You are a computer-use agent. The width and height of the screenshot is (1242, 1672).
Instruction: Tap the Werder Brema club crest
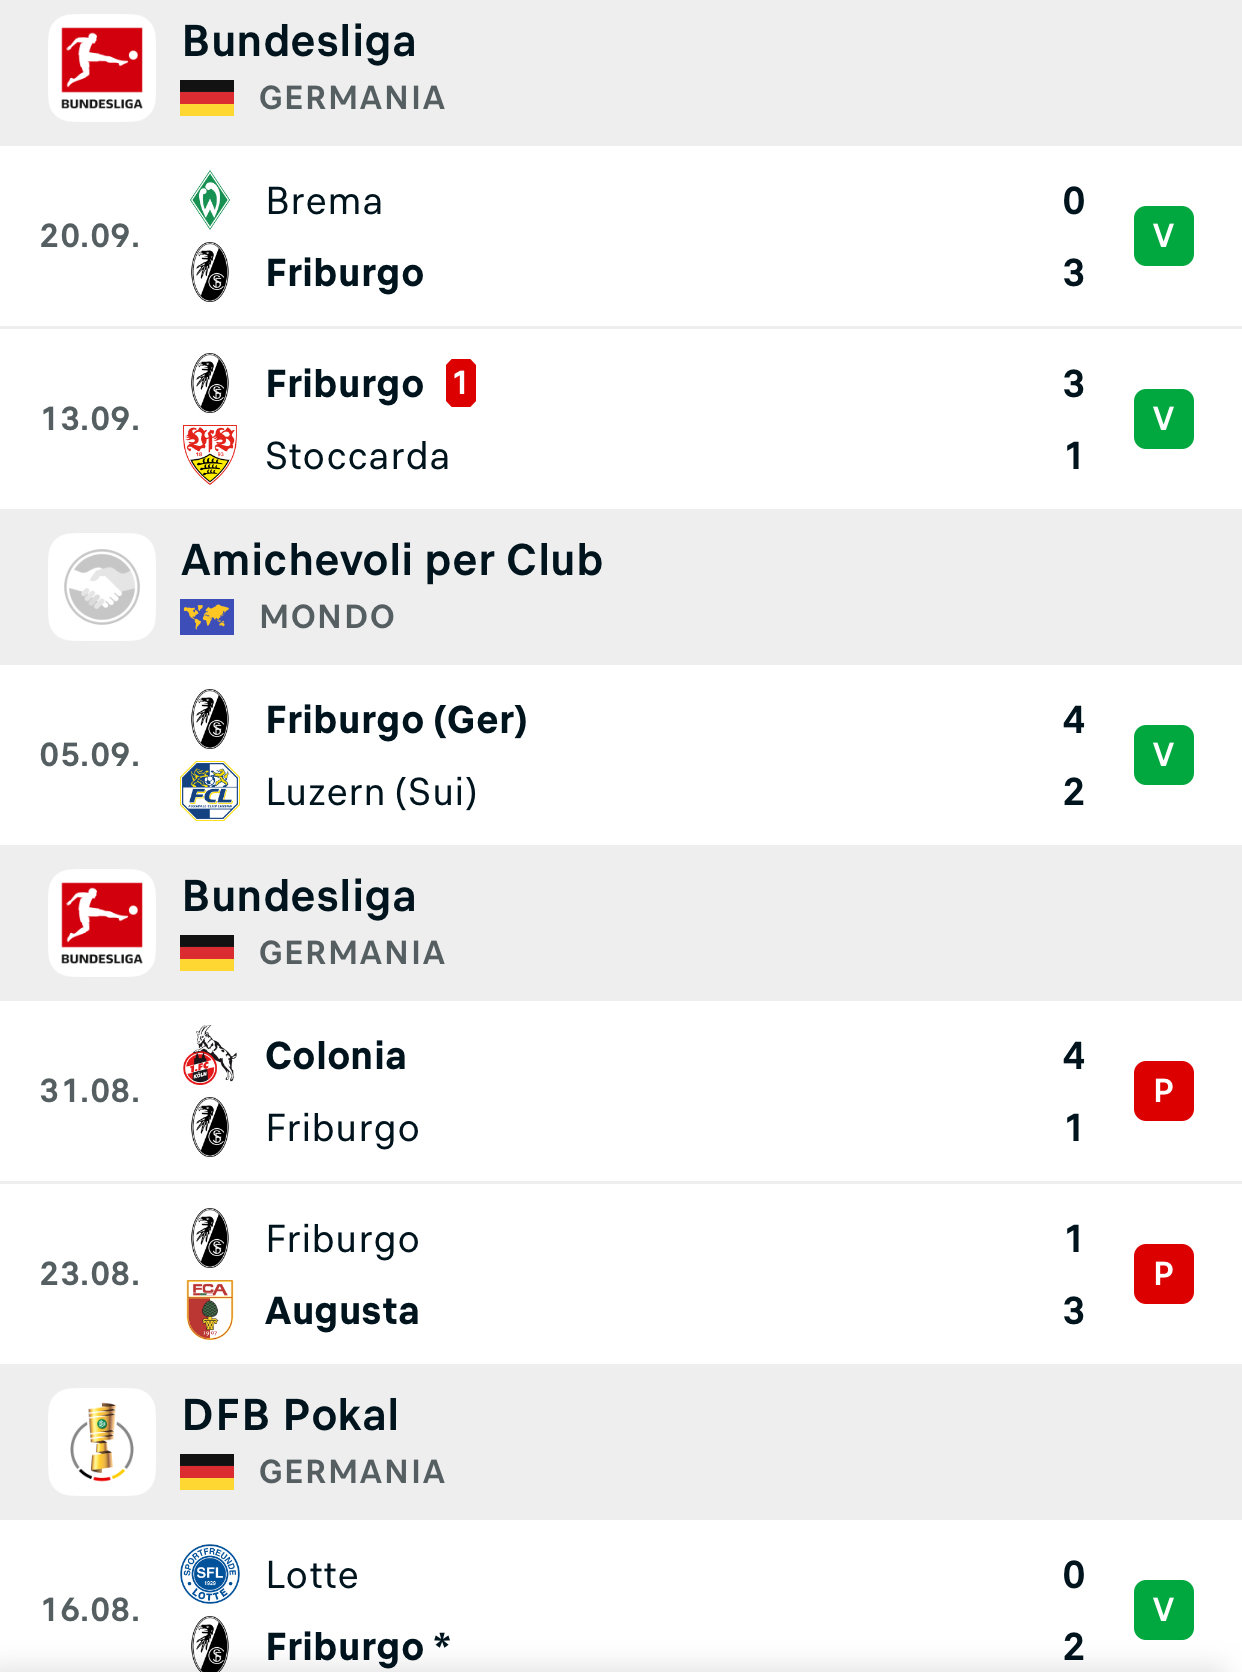[210, 200]
